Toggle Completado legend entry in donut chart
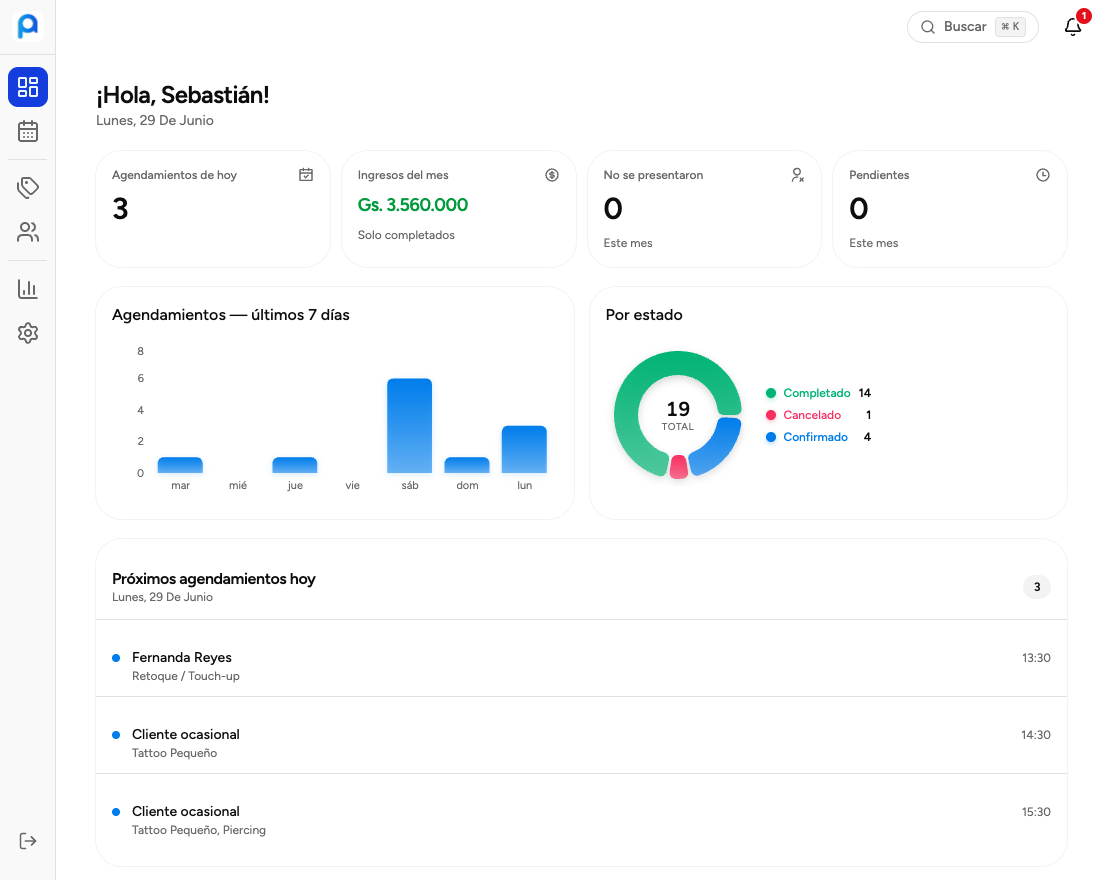Screen dimensions: 1107x880 click(818, 393)
